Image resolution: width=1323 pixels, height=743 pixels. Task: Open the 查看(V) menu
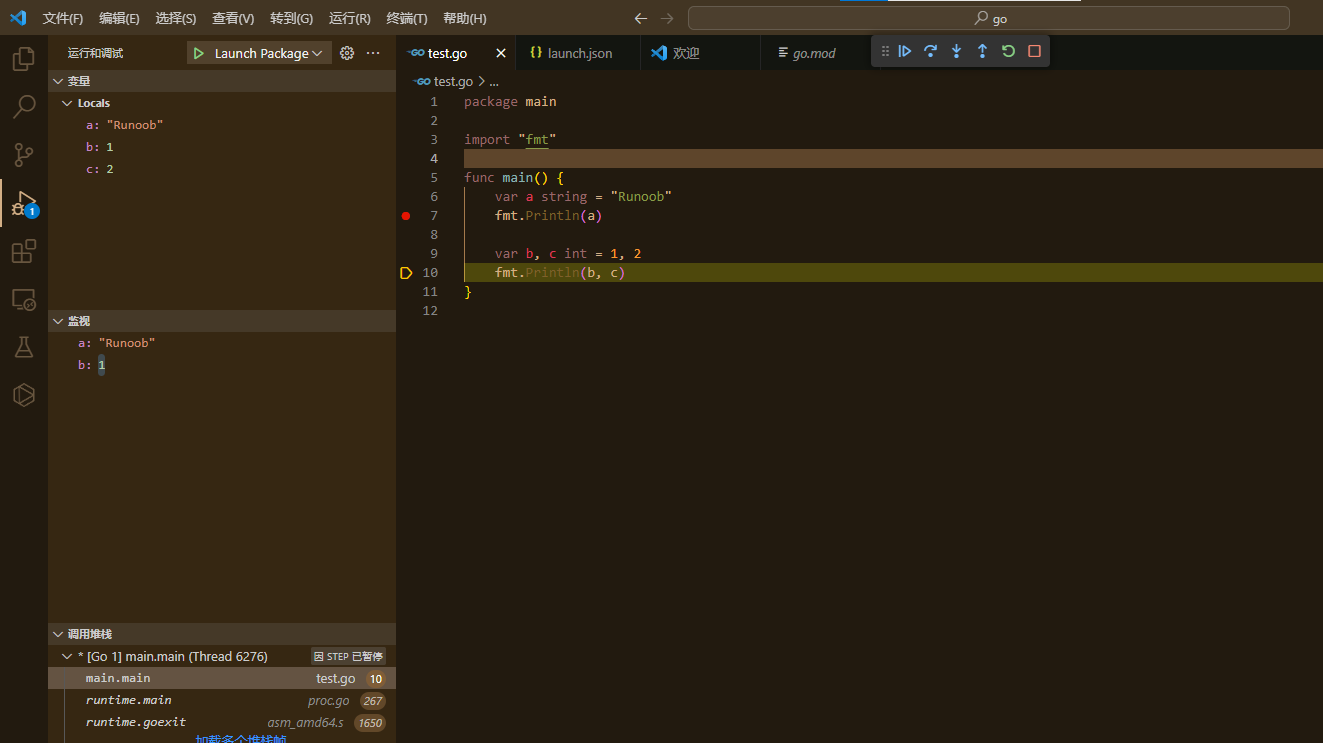pyautogui.click(x=233, y=18)
